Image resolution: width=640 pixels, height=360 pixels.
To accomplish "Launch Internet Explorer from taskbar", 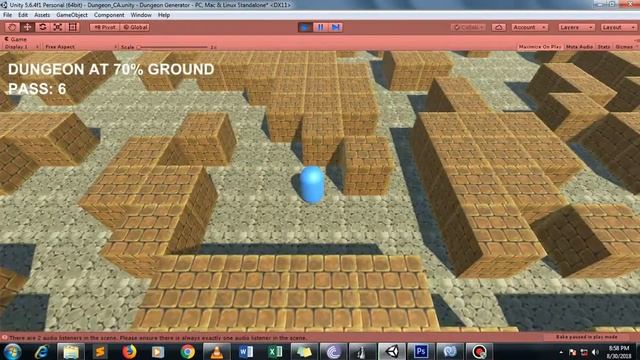I will point(42,351).
